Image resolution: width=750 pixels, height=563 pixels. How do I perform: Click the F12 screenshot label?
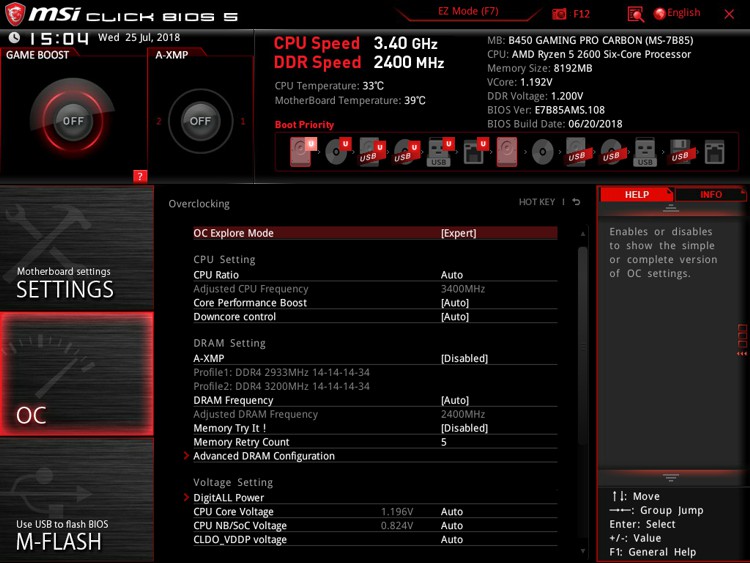(x=581, y=14)
